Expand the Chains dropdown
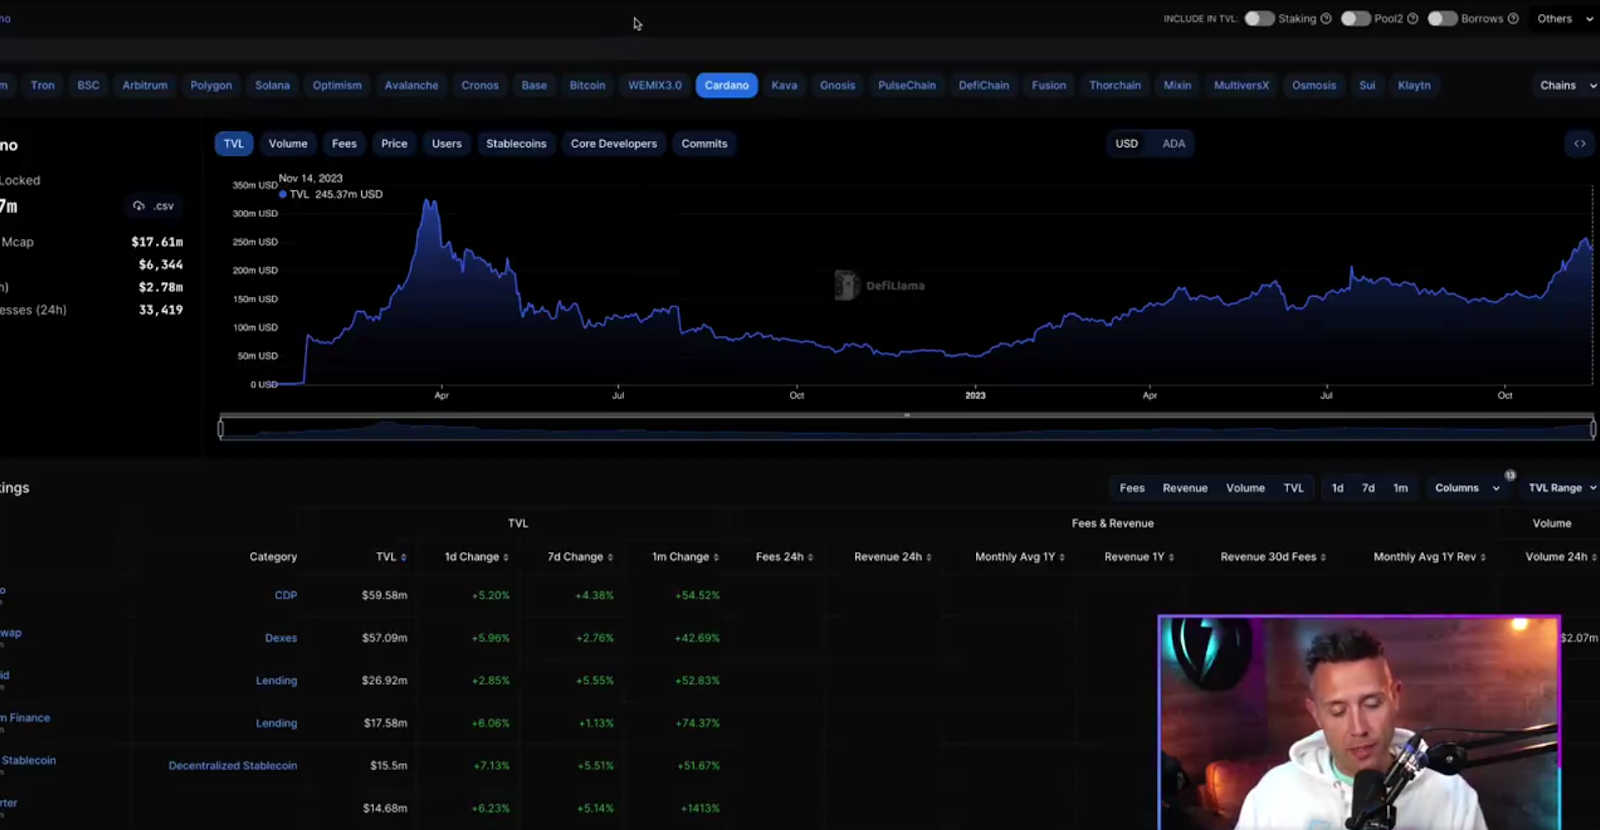Image resolution: width=1600 pixels, height=830 pixels. tap(1566, 86)
